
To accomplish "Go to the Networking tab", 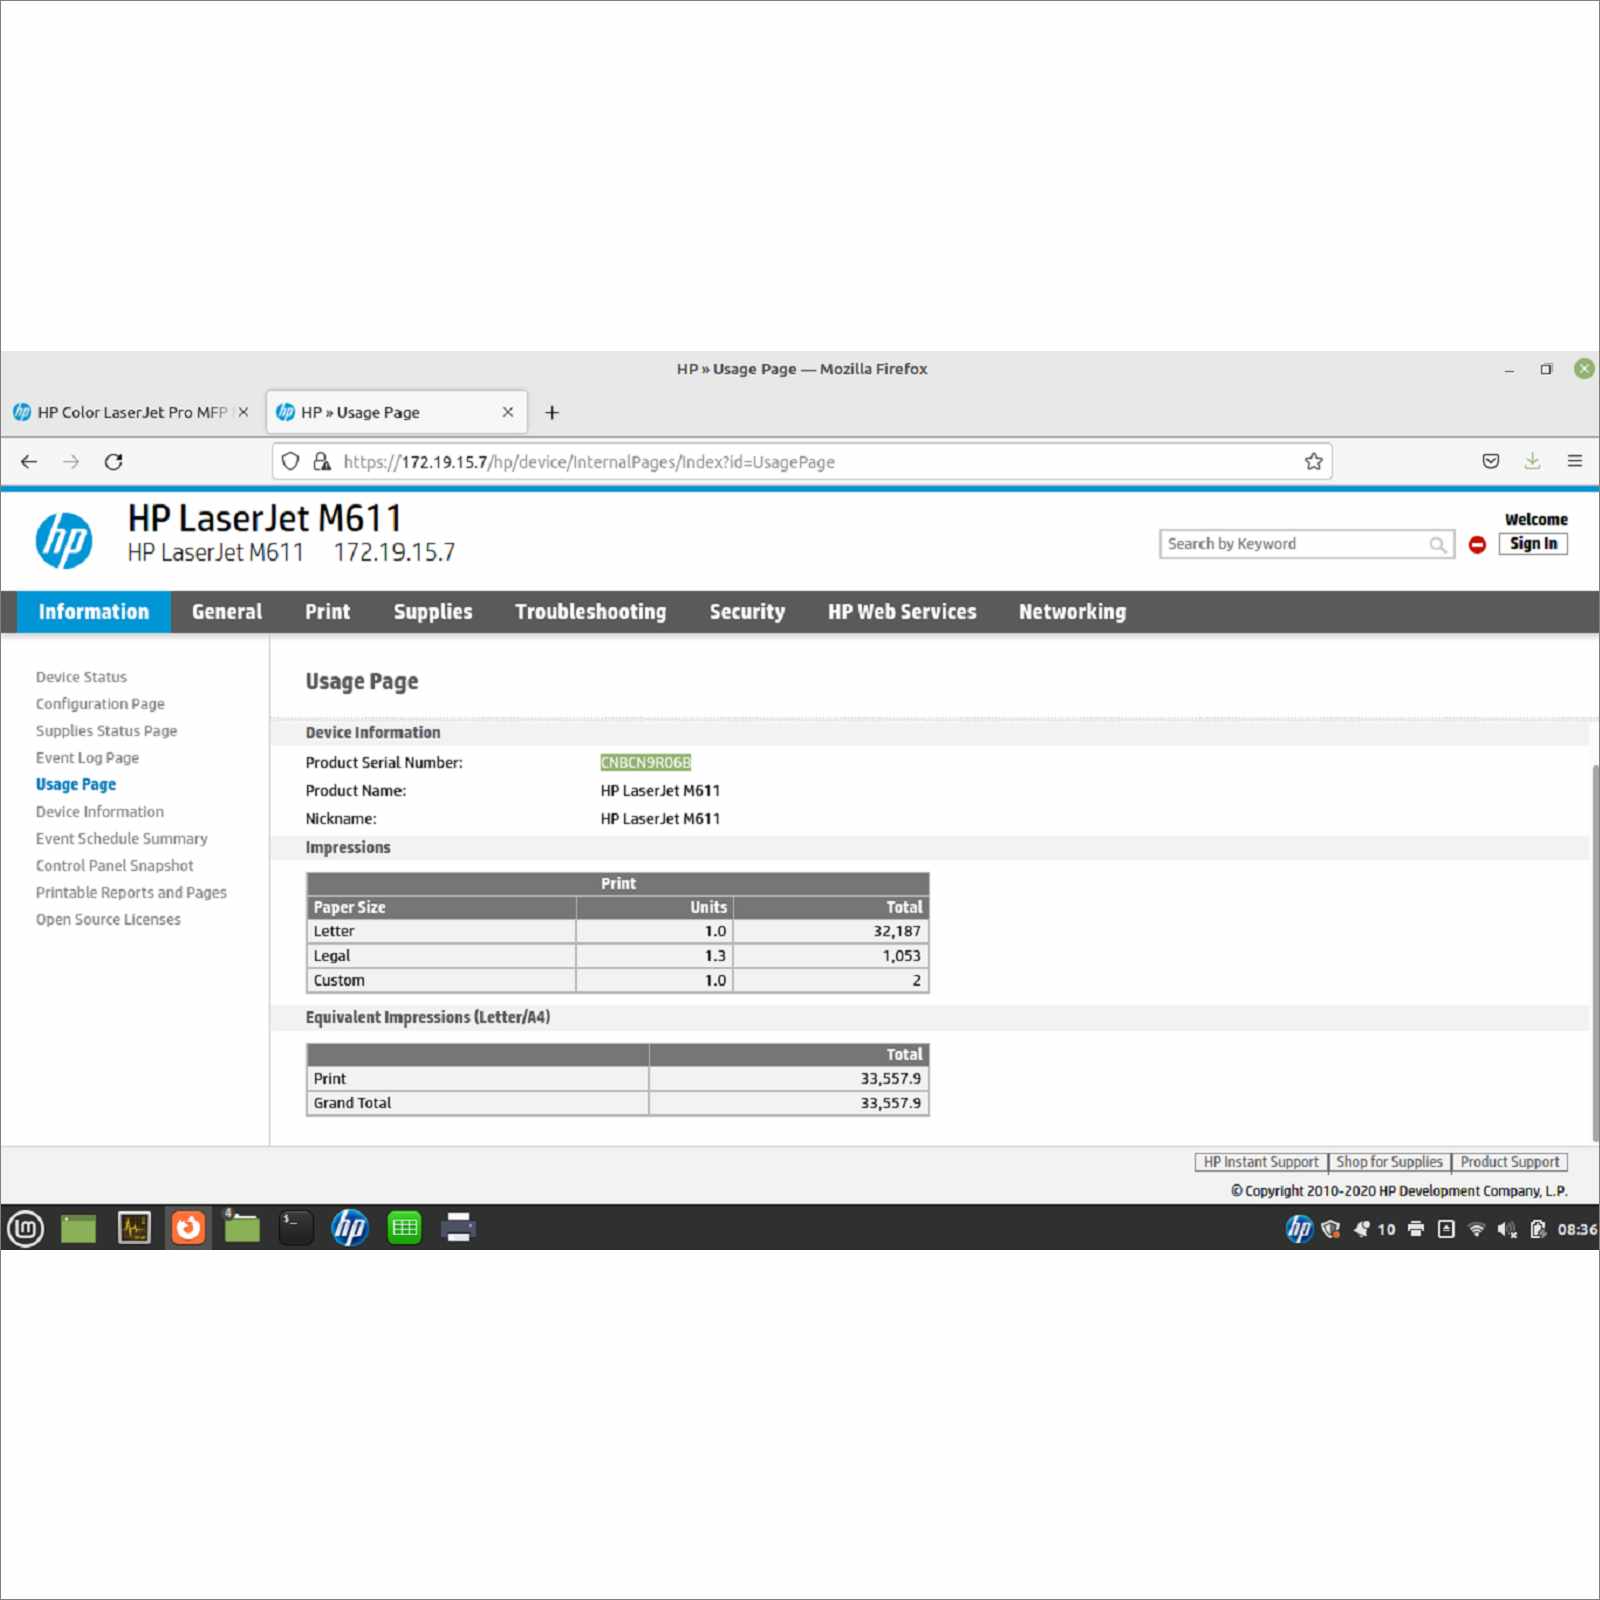I will pyautogui.click(x=1072, y=612).
